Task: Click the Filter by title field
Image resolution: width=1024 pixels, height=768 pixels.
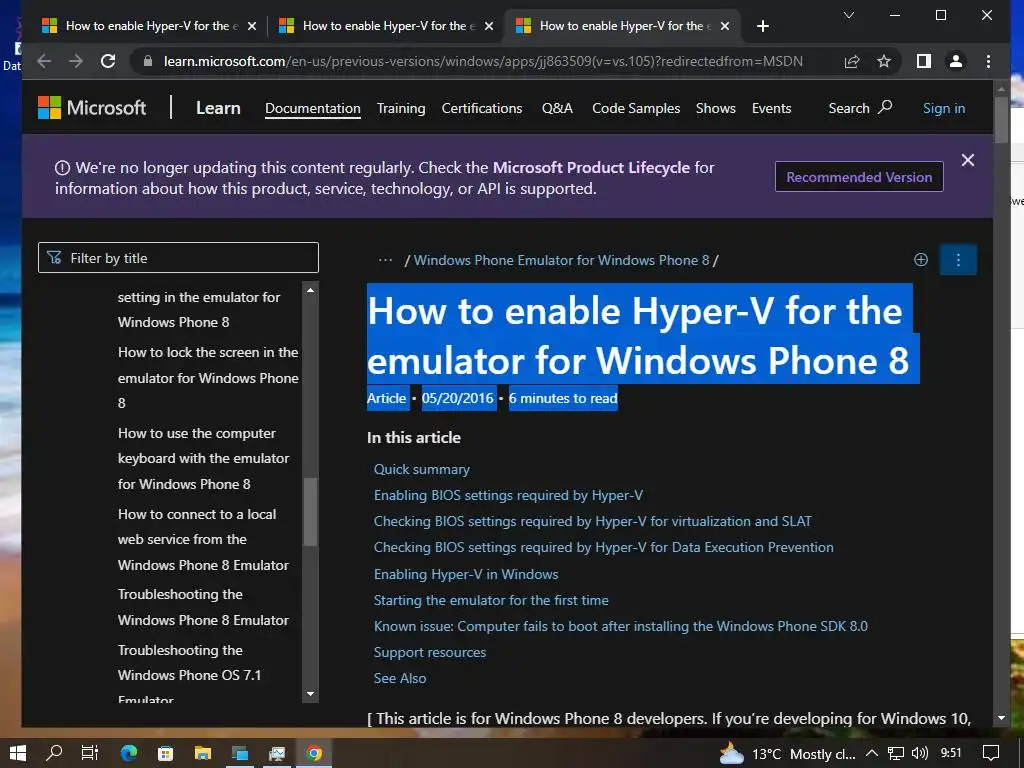Action: point(178,258)
